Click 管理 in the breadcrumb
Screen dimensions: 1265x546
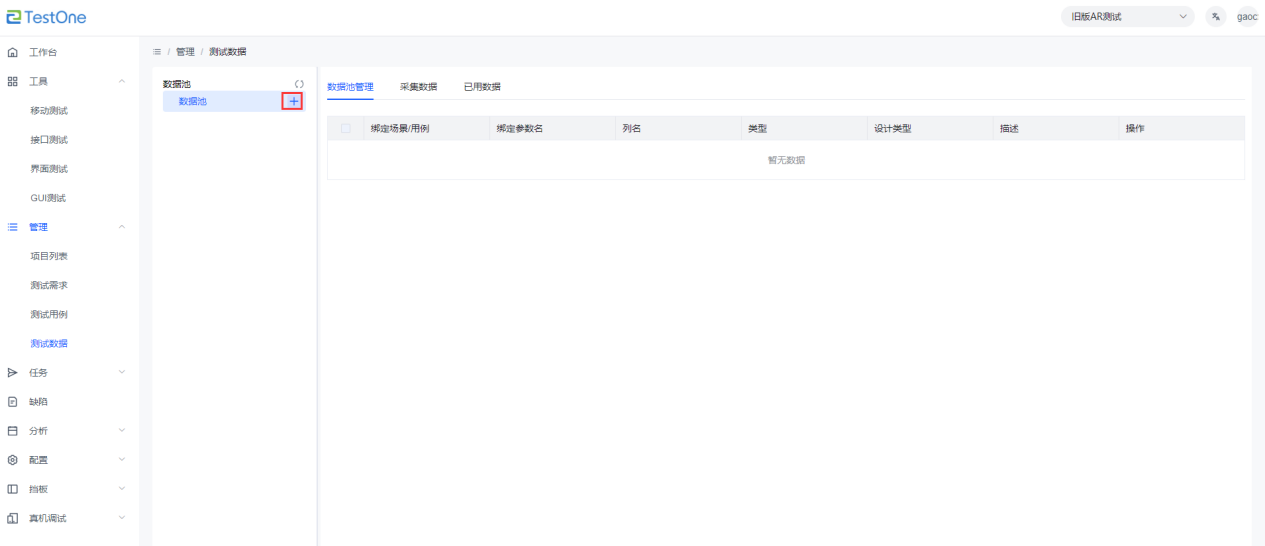[x=185, y=51]
